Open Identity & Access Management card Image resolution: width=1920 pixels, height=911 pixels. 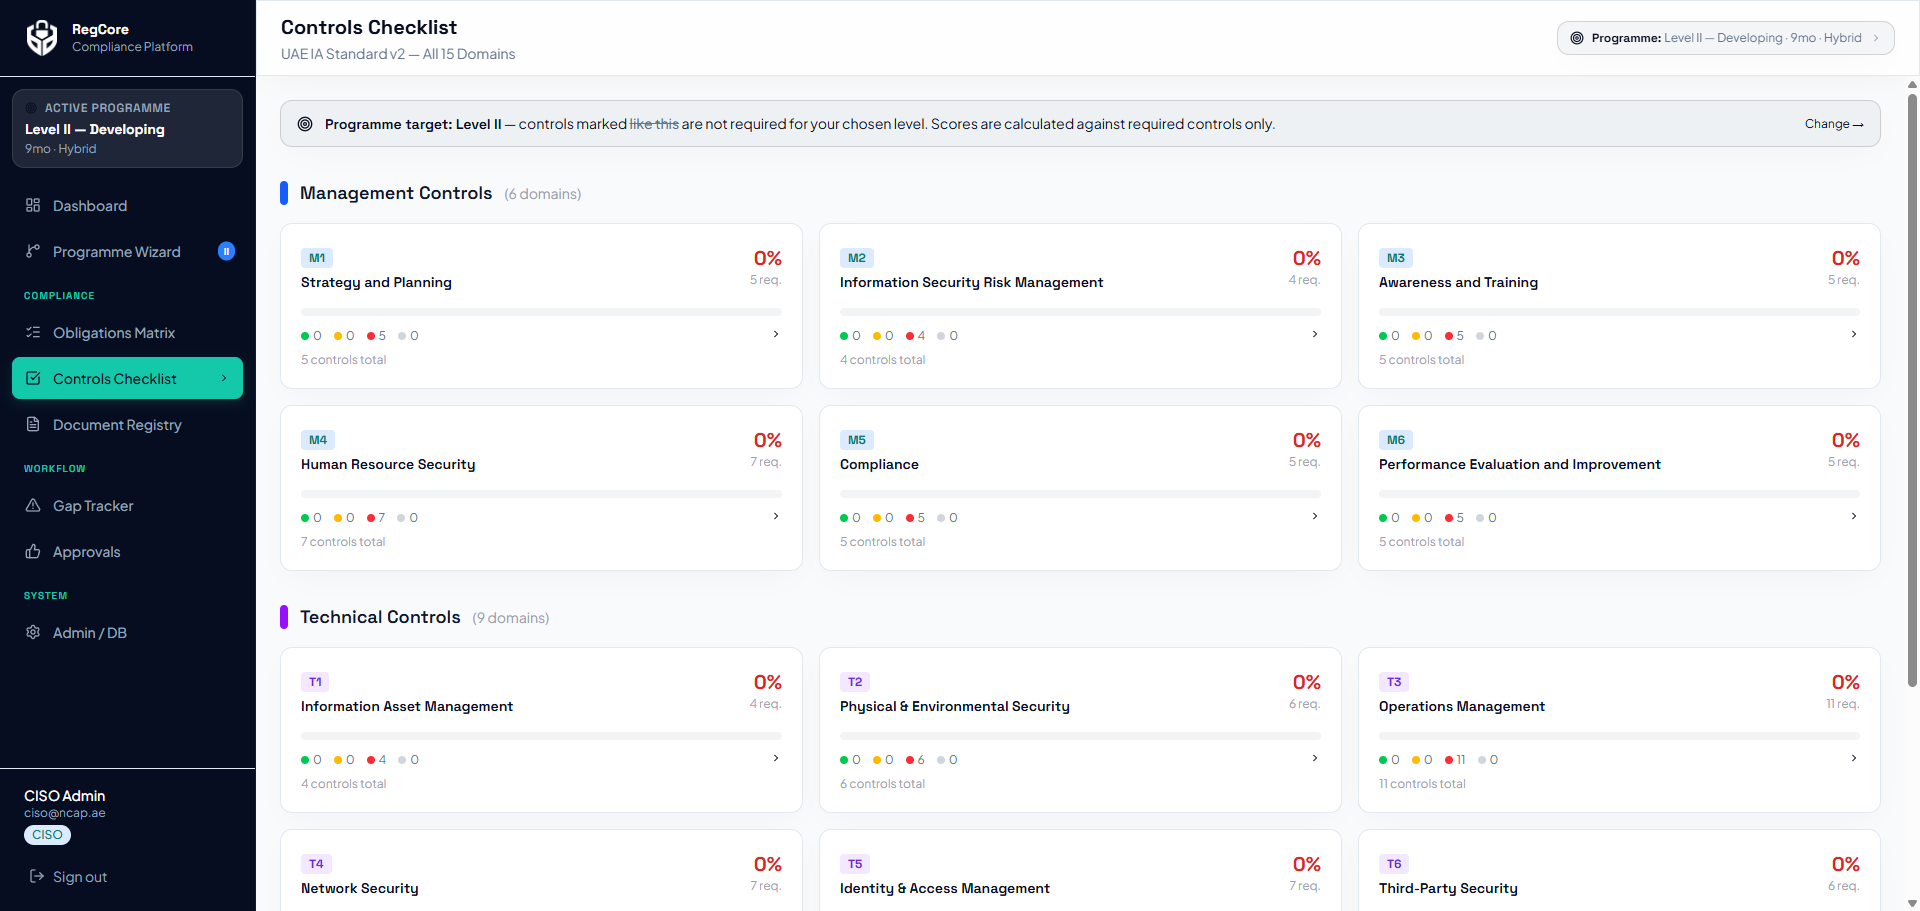coord(1080,870)
